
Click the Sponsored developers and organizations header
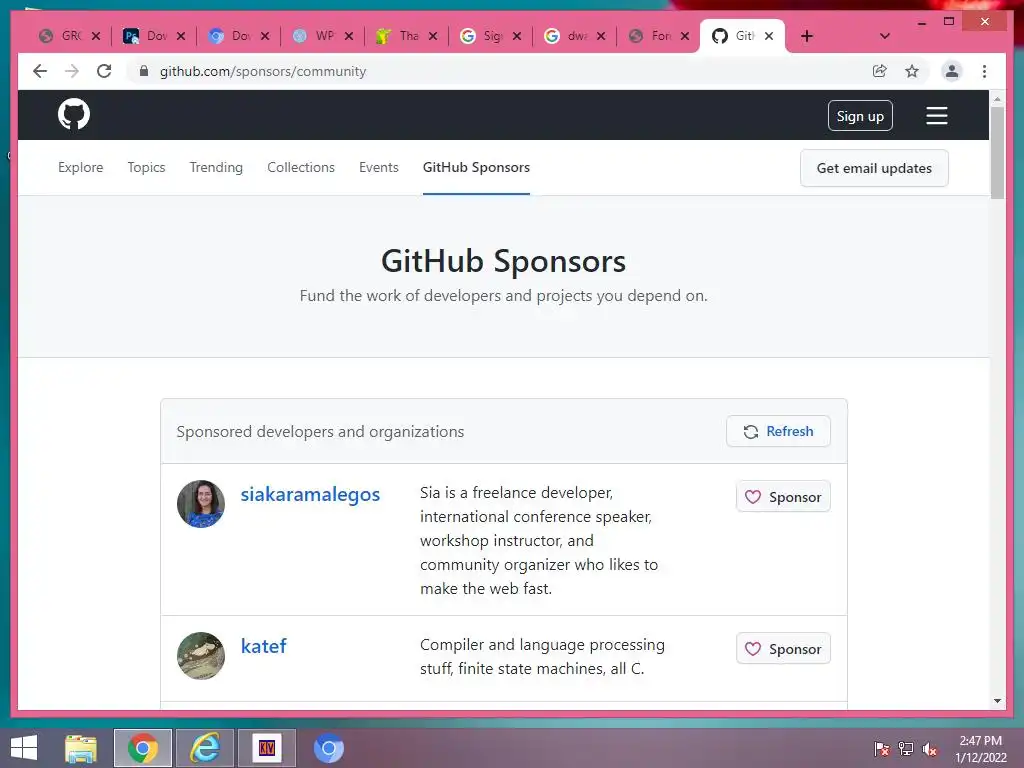click(320, 432)
